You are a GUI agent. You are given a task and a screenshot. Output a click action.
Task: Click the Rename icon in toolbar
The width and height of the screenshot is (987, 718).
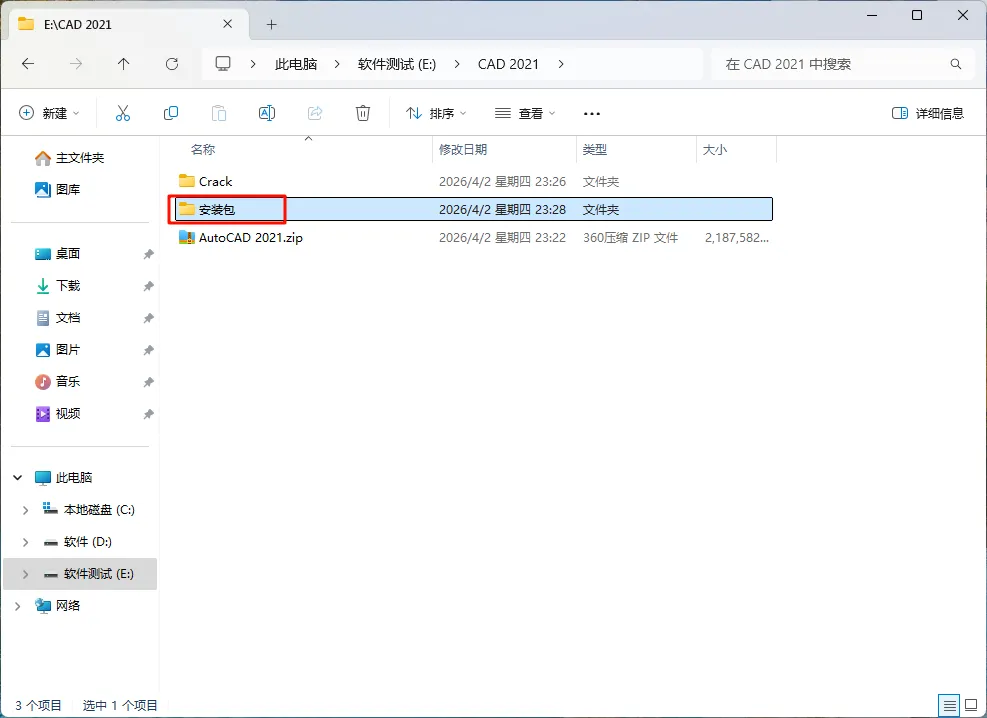[x=267, y=113]
